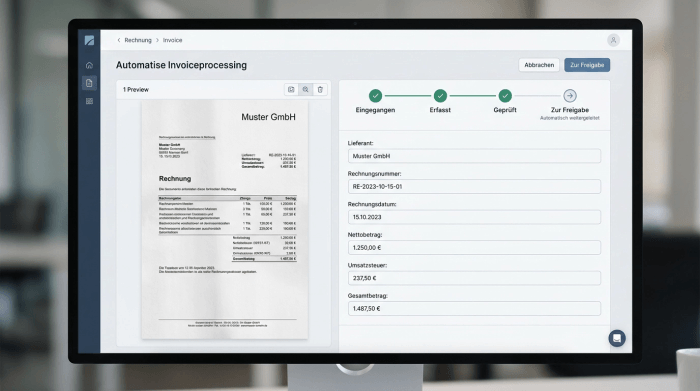The image size is (700, 391).
Task: Focus the Rechnungsnummer field
Action: coord(474,187)
